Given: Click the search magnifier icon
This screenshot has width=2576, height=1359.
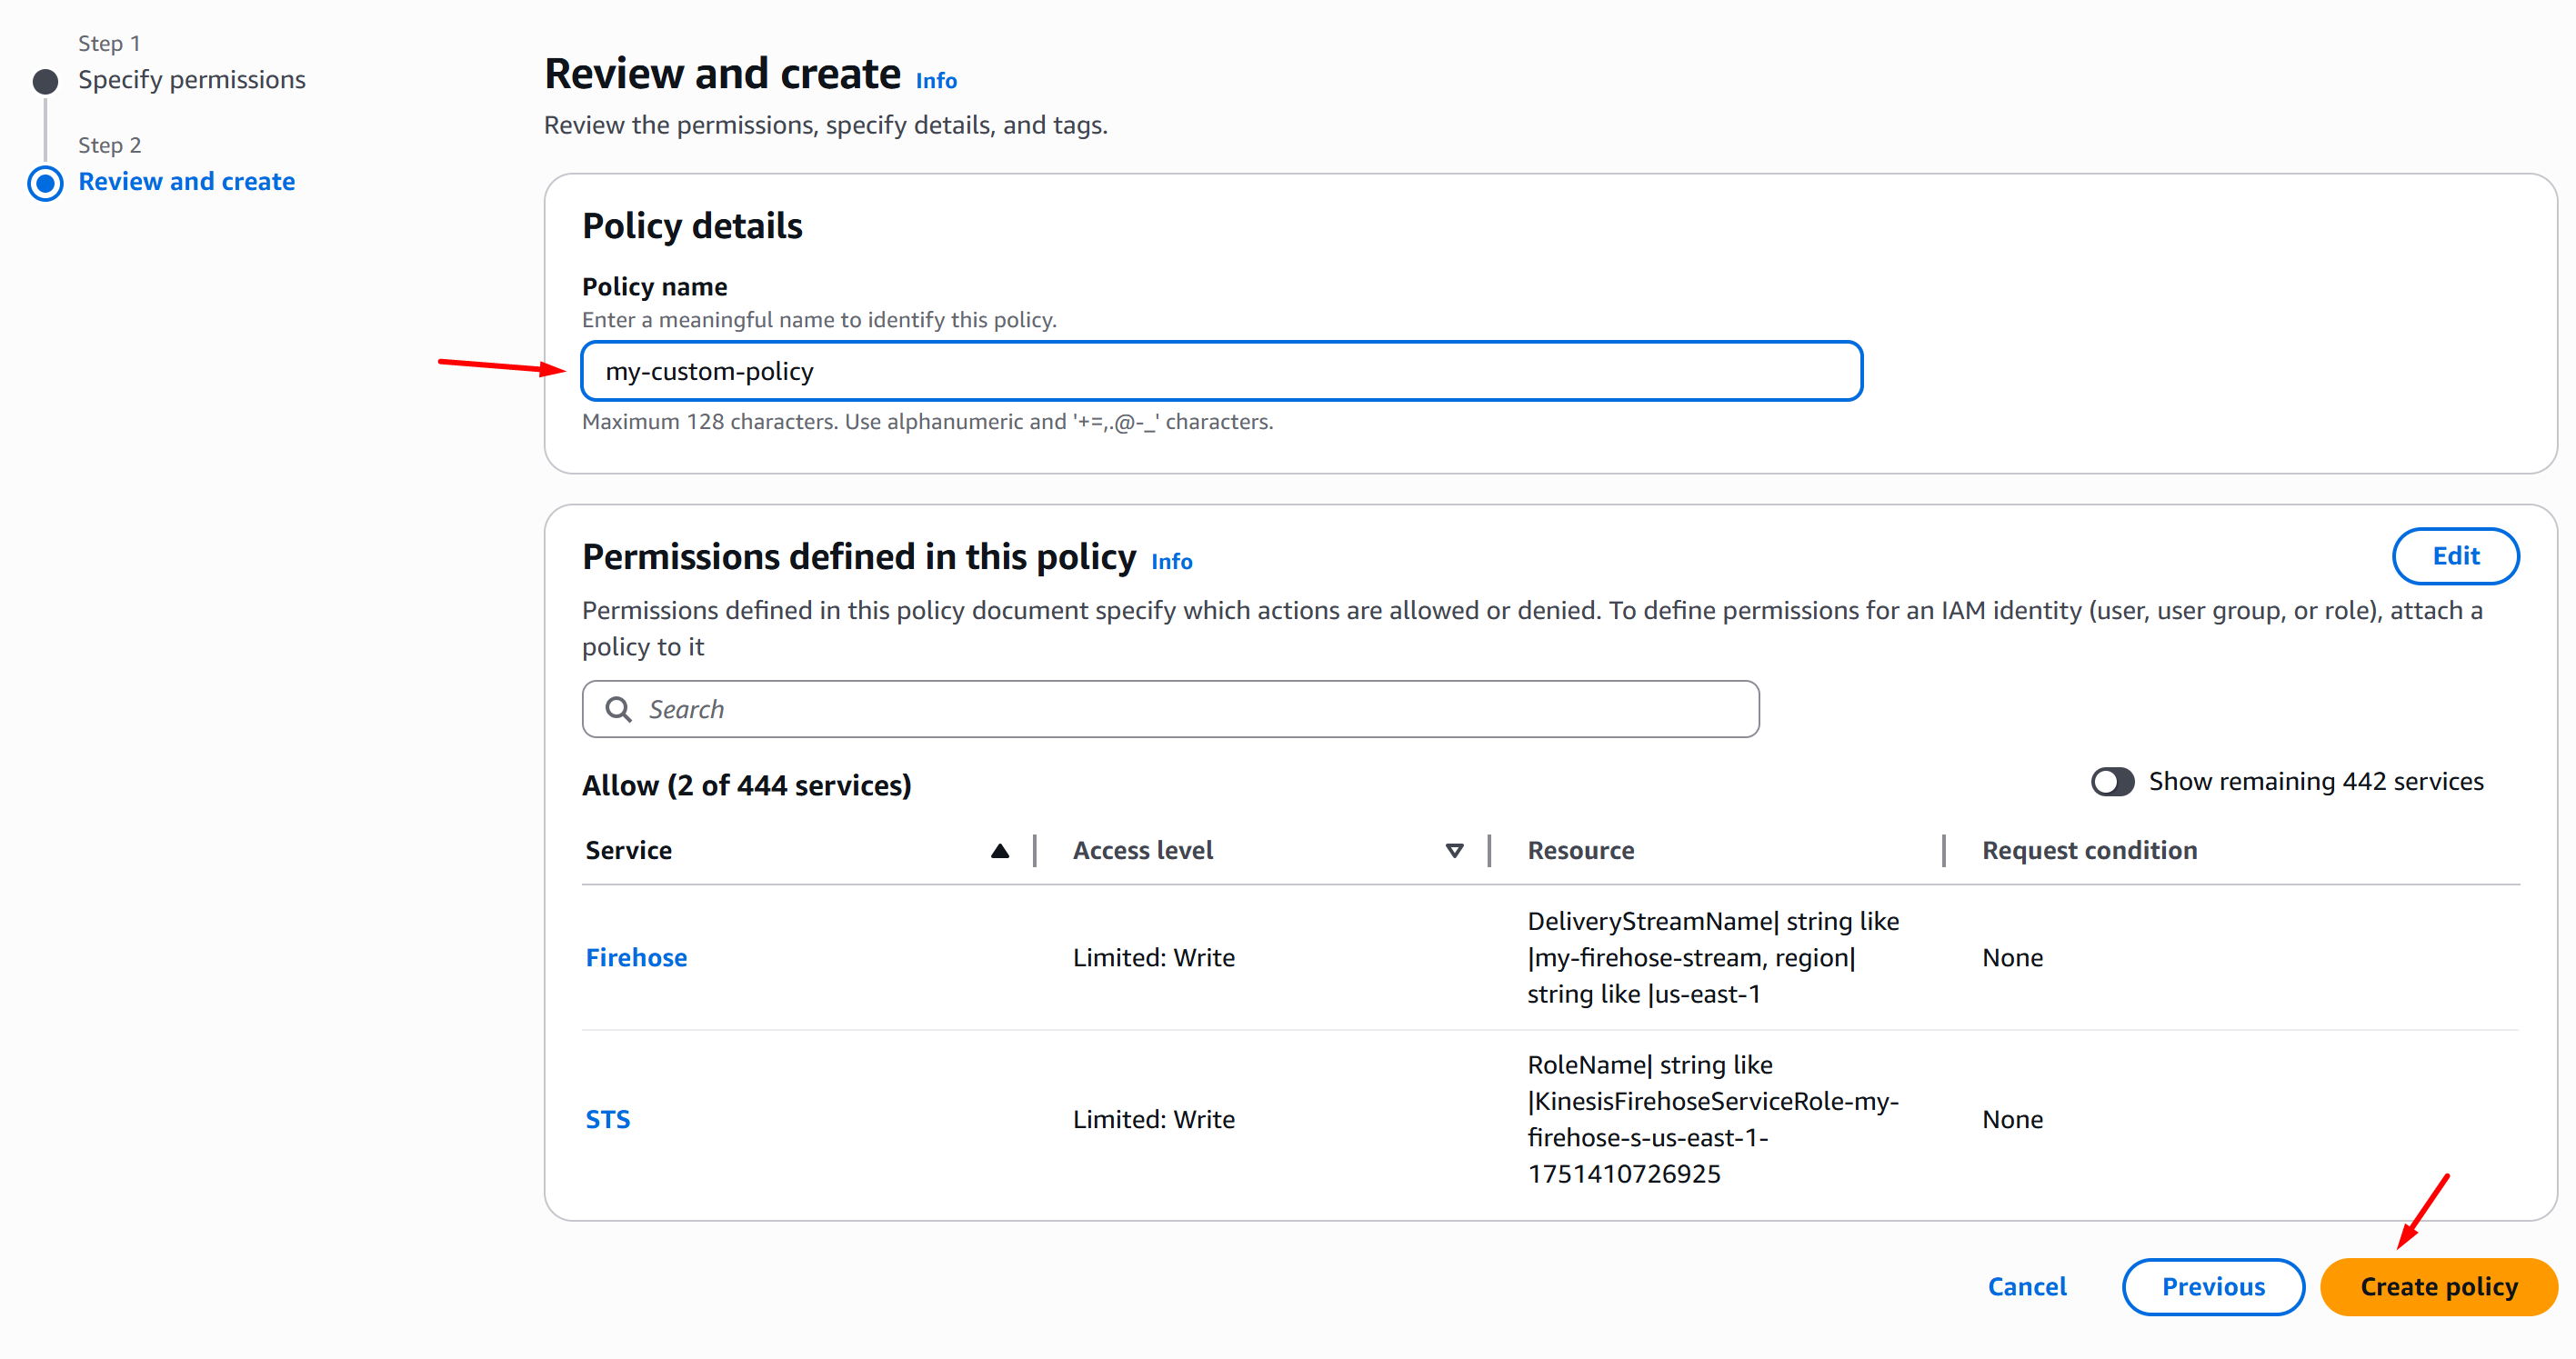Looking at the screenshot, I should 619,709.
